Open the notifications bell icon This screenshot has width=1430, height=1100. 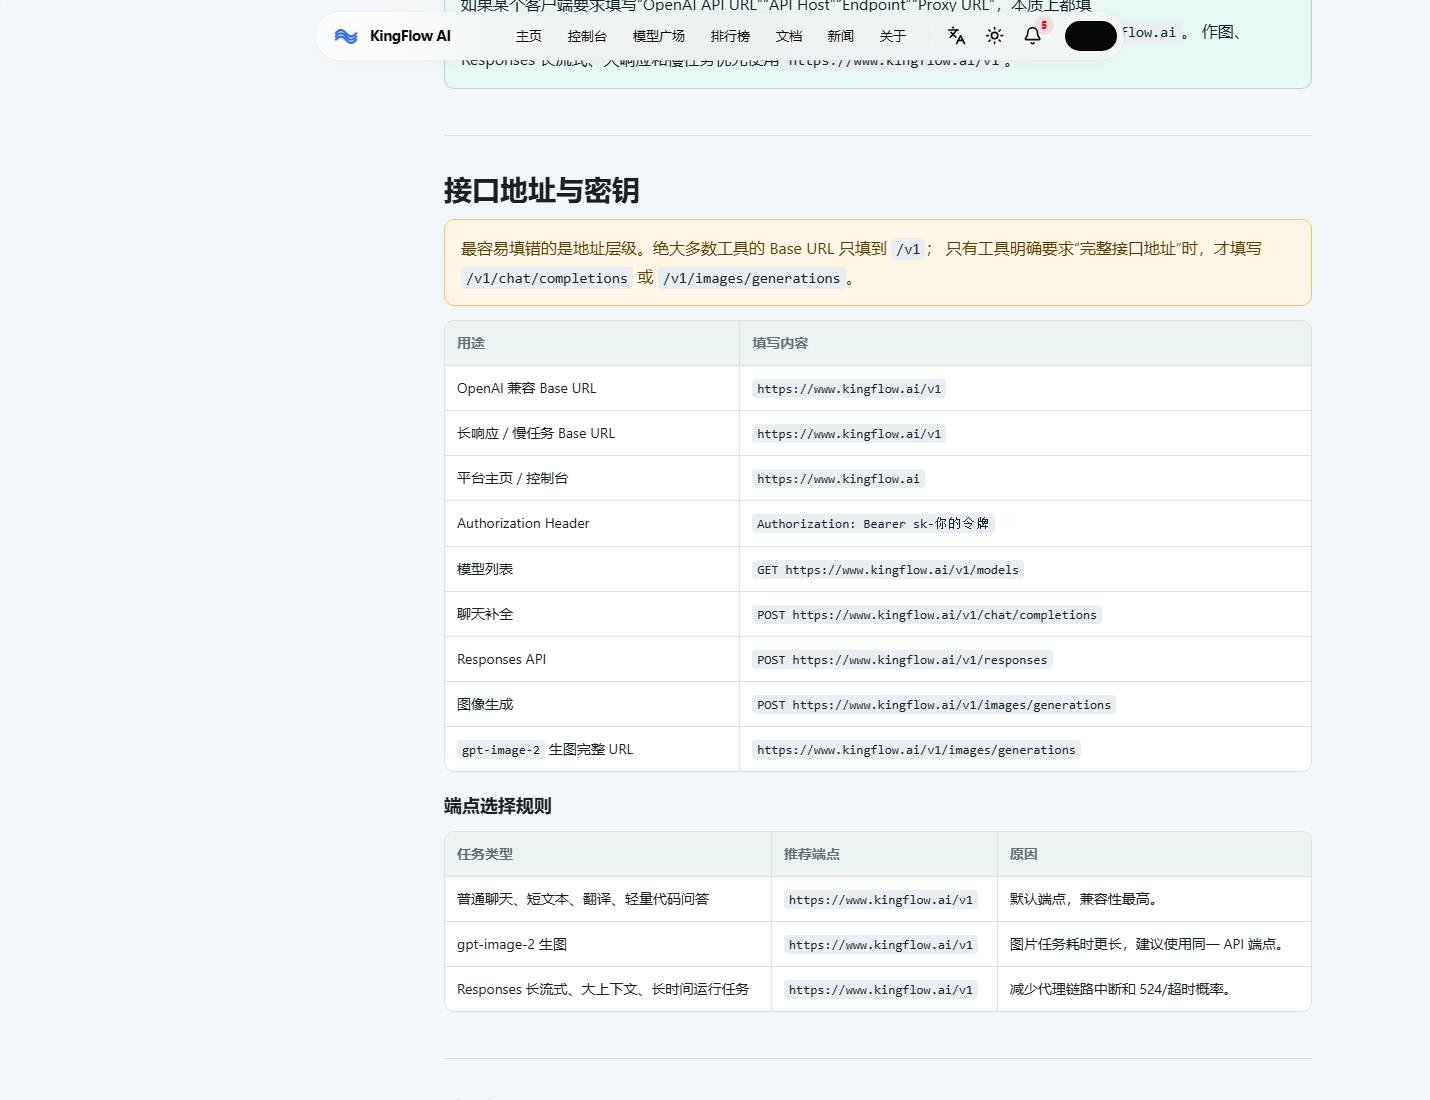pos(1033,36)
